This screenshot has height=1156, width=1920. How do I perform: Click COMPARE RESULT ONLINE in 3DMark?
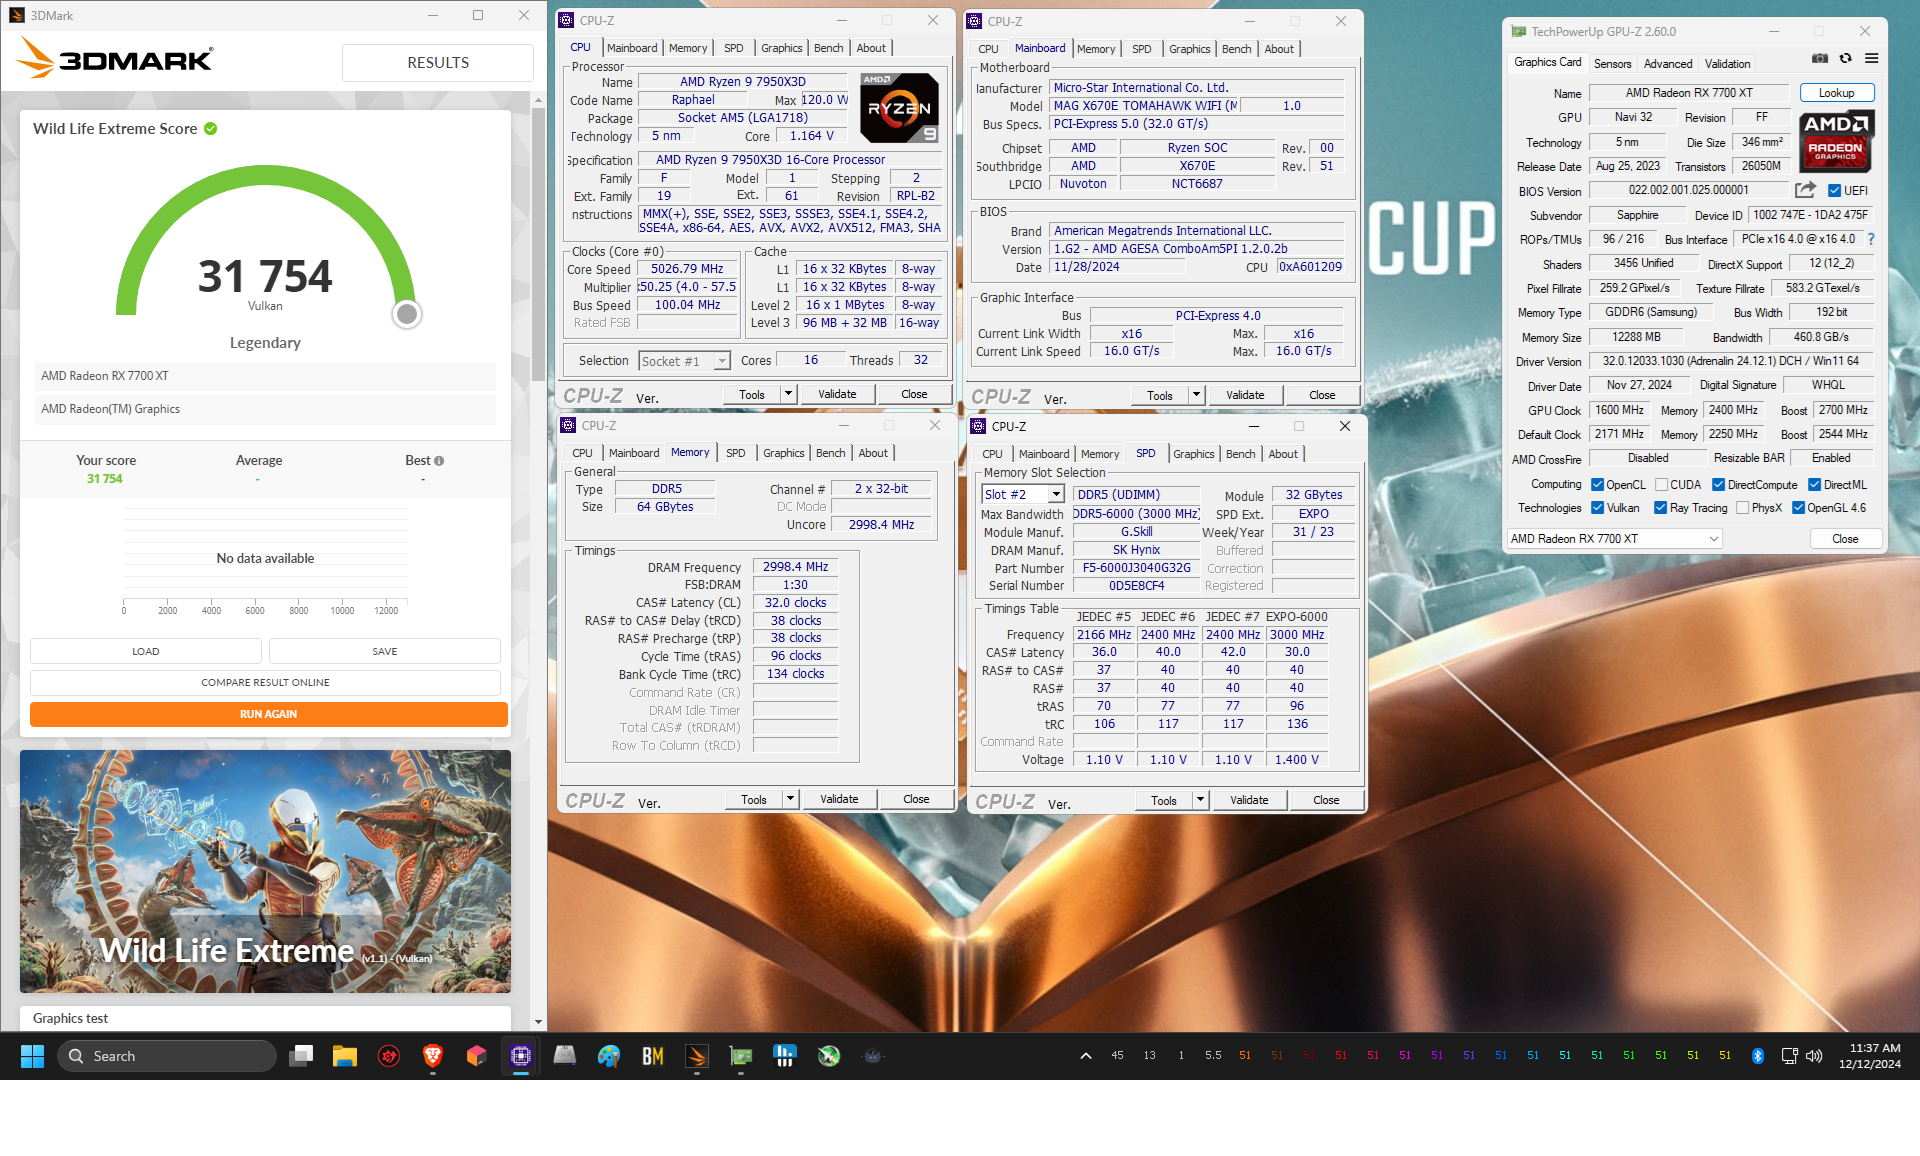(x=265, y=682)
